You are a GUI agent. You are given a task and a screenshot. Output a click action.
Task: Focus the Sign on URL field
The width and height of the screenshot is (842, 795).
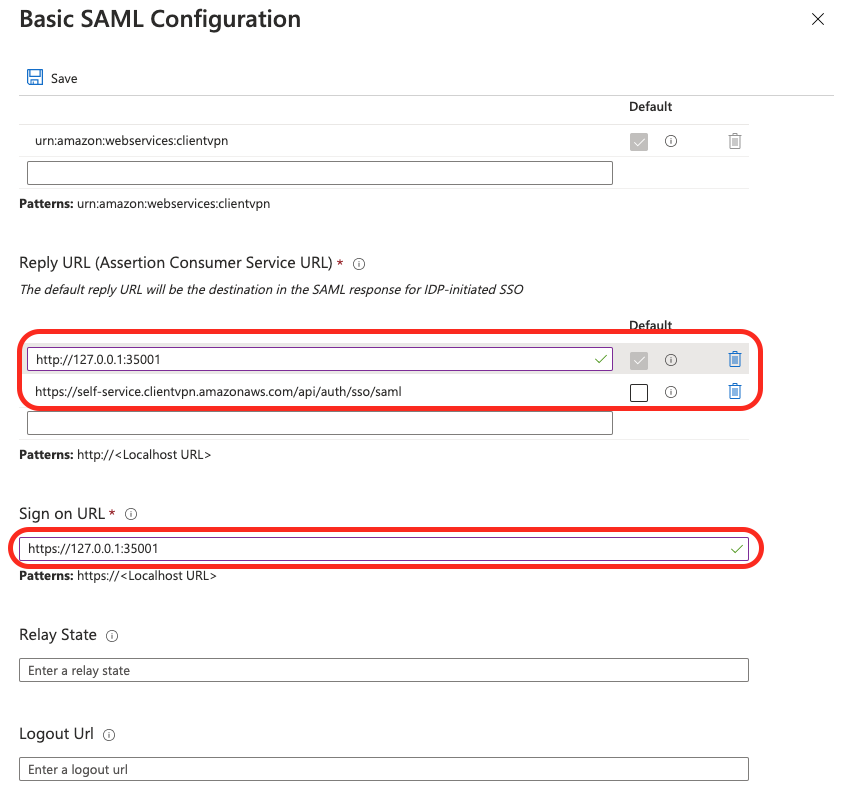(383, 548)
